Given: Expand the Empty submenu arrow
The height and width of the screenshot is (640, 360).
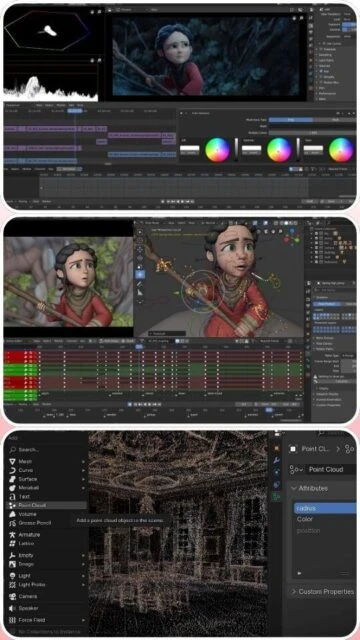Looking at the screenshot, I should (84, 555).
